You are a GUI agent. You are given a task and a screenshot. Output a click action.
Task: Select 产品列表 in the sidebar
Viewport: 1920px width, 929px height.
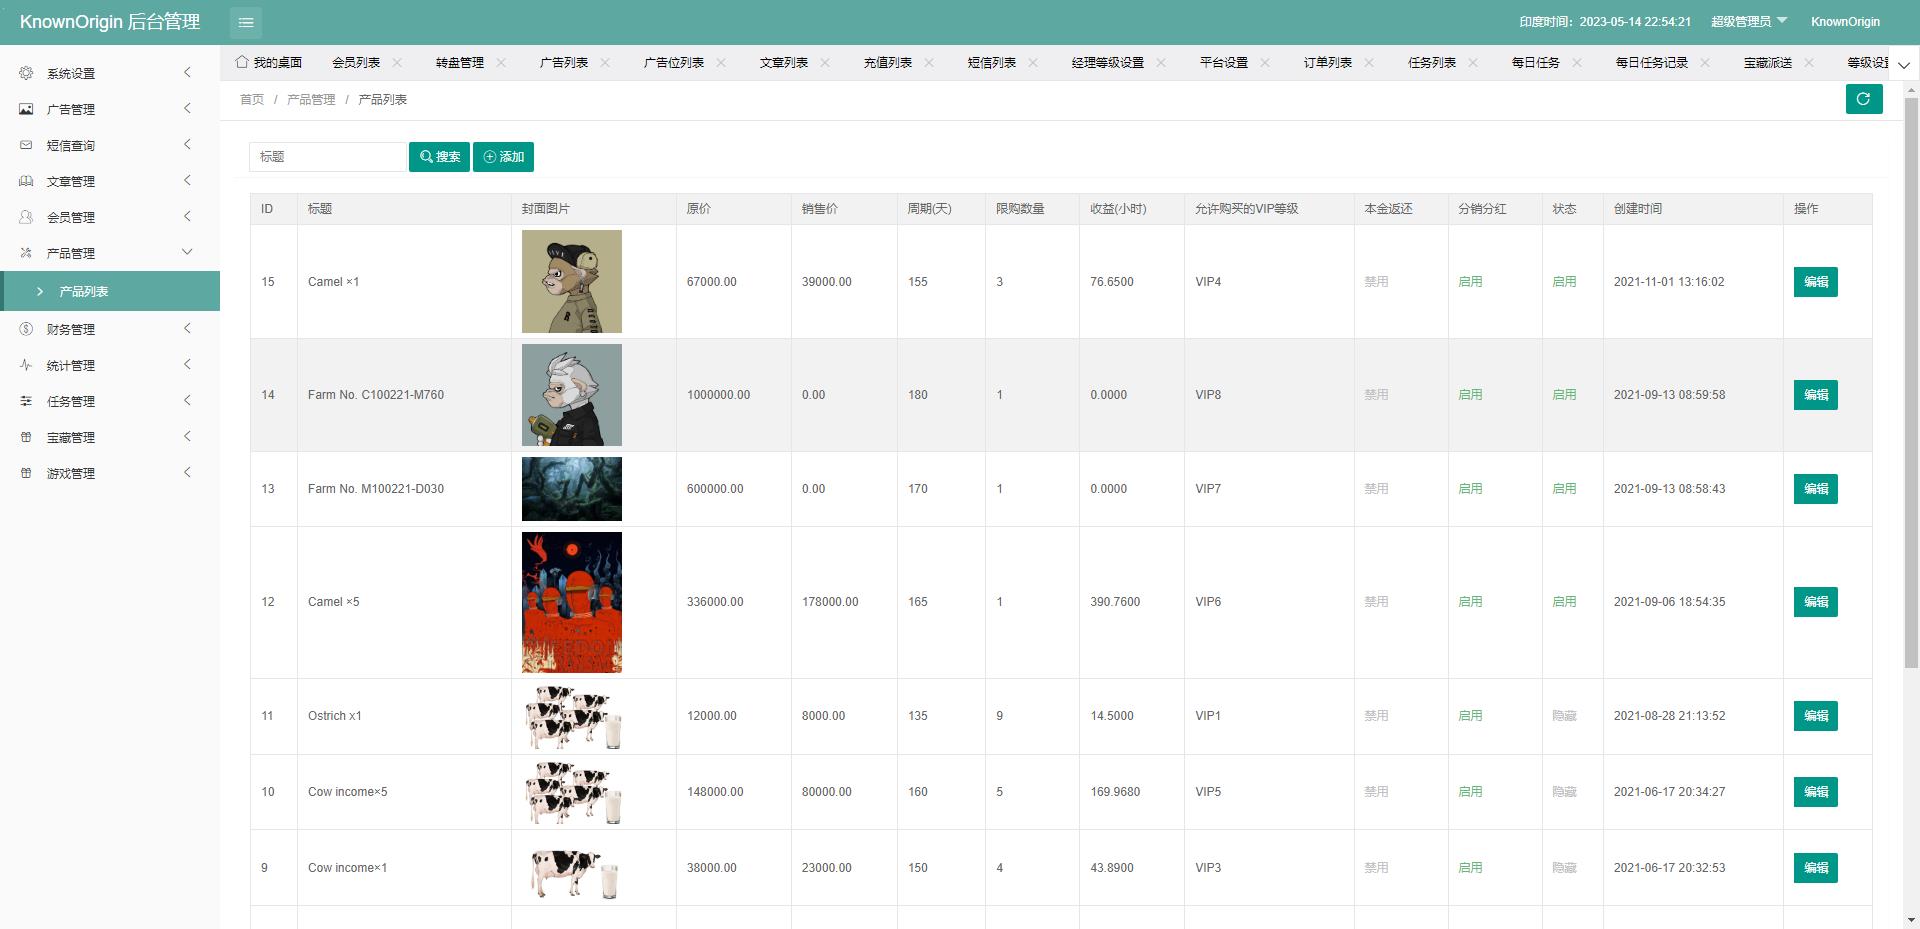pyautogui.click(x=84, y=291)
